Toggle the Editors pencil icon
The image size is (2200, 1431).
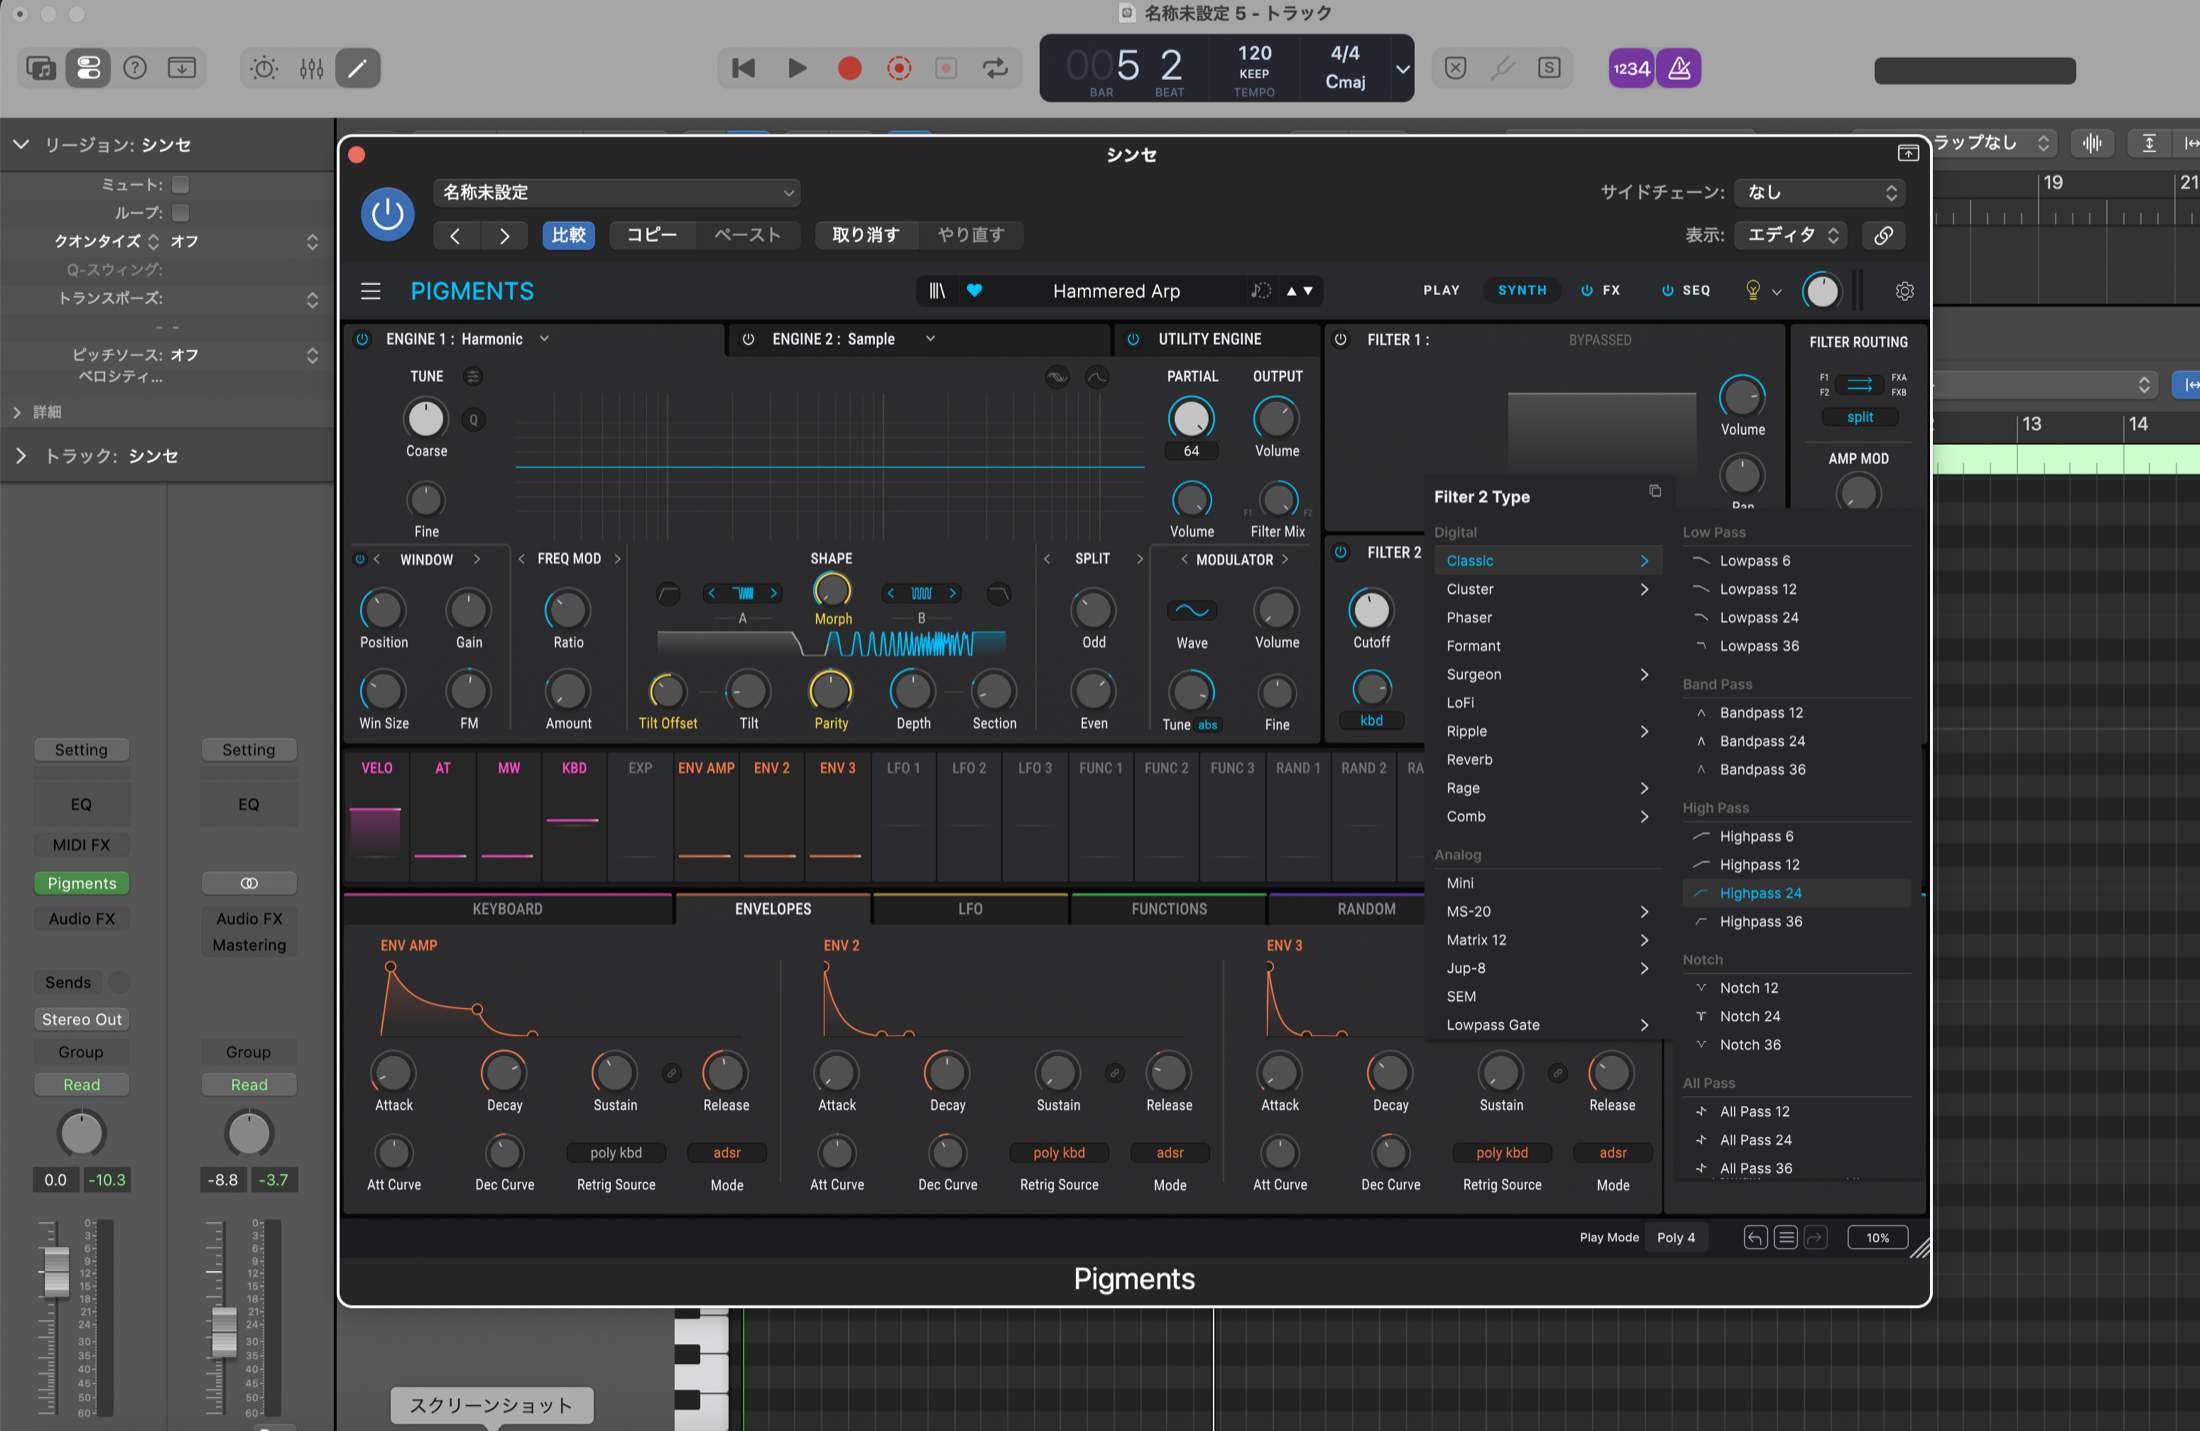click(x=357, y=68)
